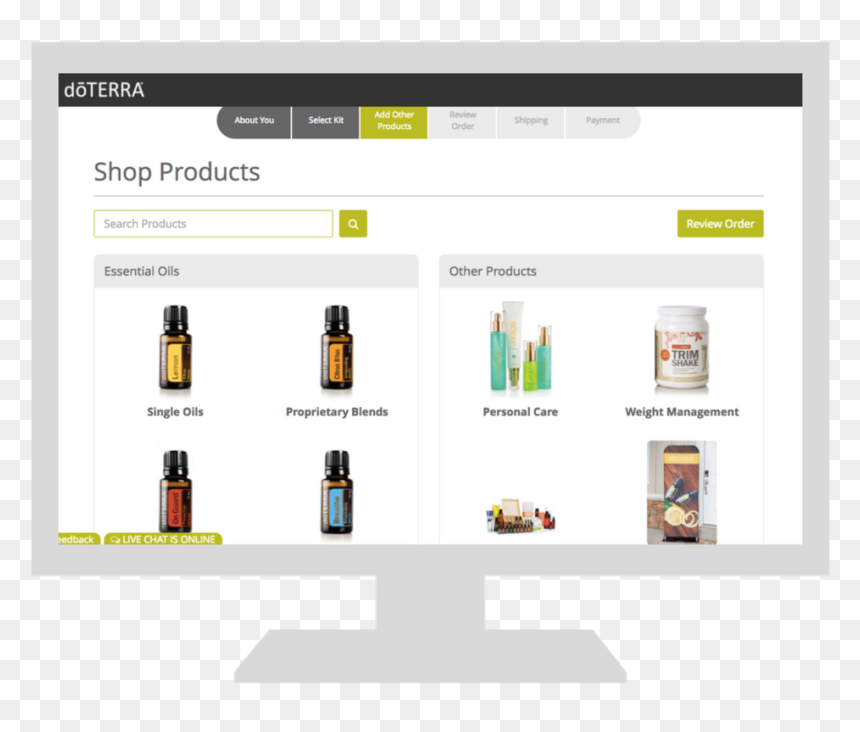Click the Other Products panel header

601,271
